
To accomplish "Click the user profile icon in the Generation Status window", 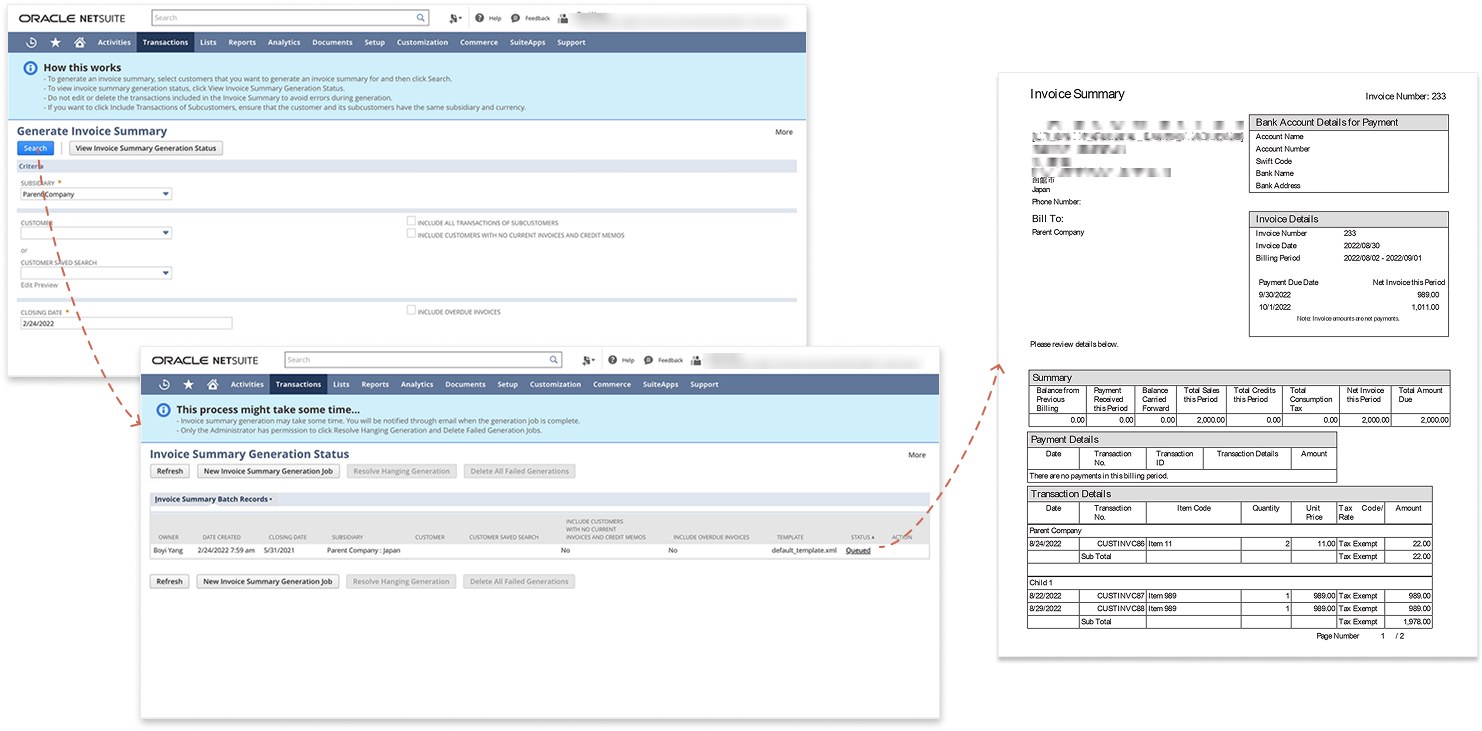I will [x=696, y=360].
